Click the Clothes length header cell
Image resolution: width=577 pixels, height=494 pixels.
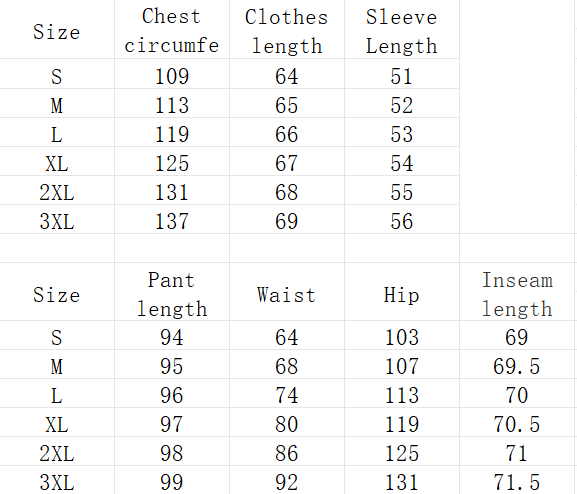click(287, 29)
